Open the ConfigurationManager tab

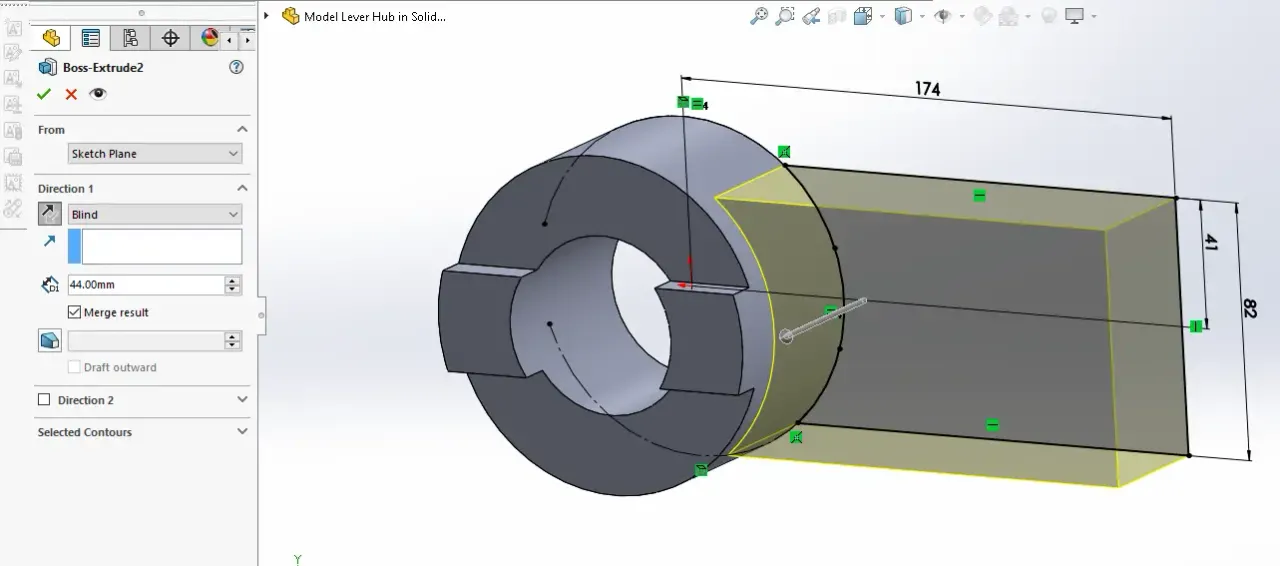(x=130, y=38)
